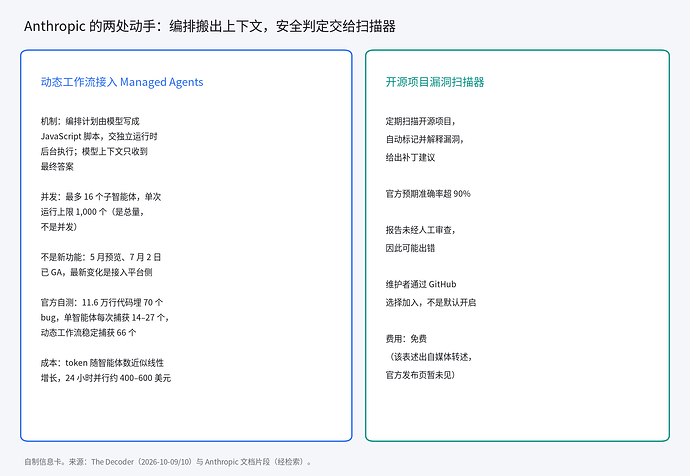The image size is (690, 476).
Task: Select the line "不是新功能：5 月预览、7 月 2 日"
Action: pyautogui.click(x=101, y=257)
